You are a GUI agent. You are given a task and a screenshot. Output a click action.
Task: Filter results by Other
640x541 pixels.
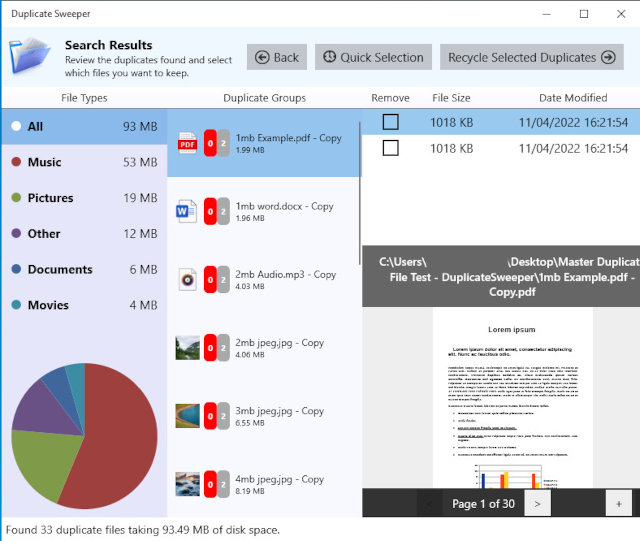pyautogui.click(x=84, y=234)
